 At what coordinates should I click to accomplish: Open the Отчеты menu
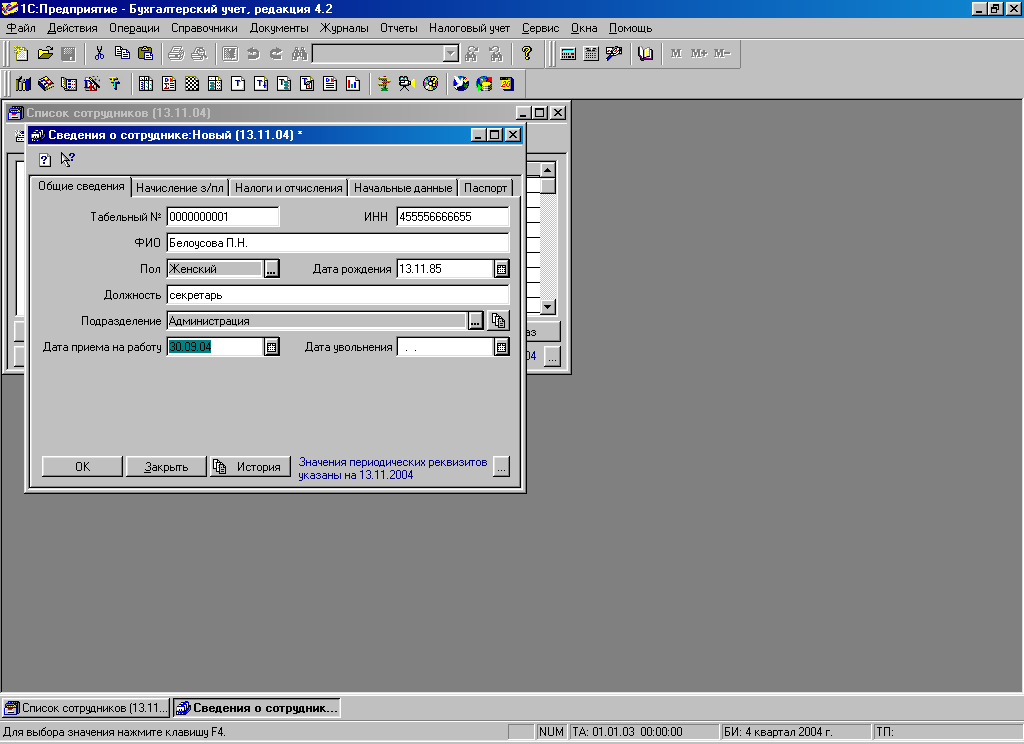pos(398,28)
